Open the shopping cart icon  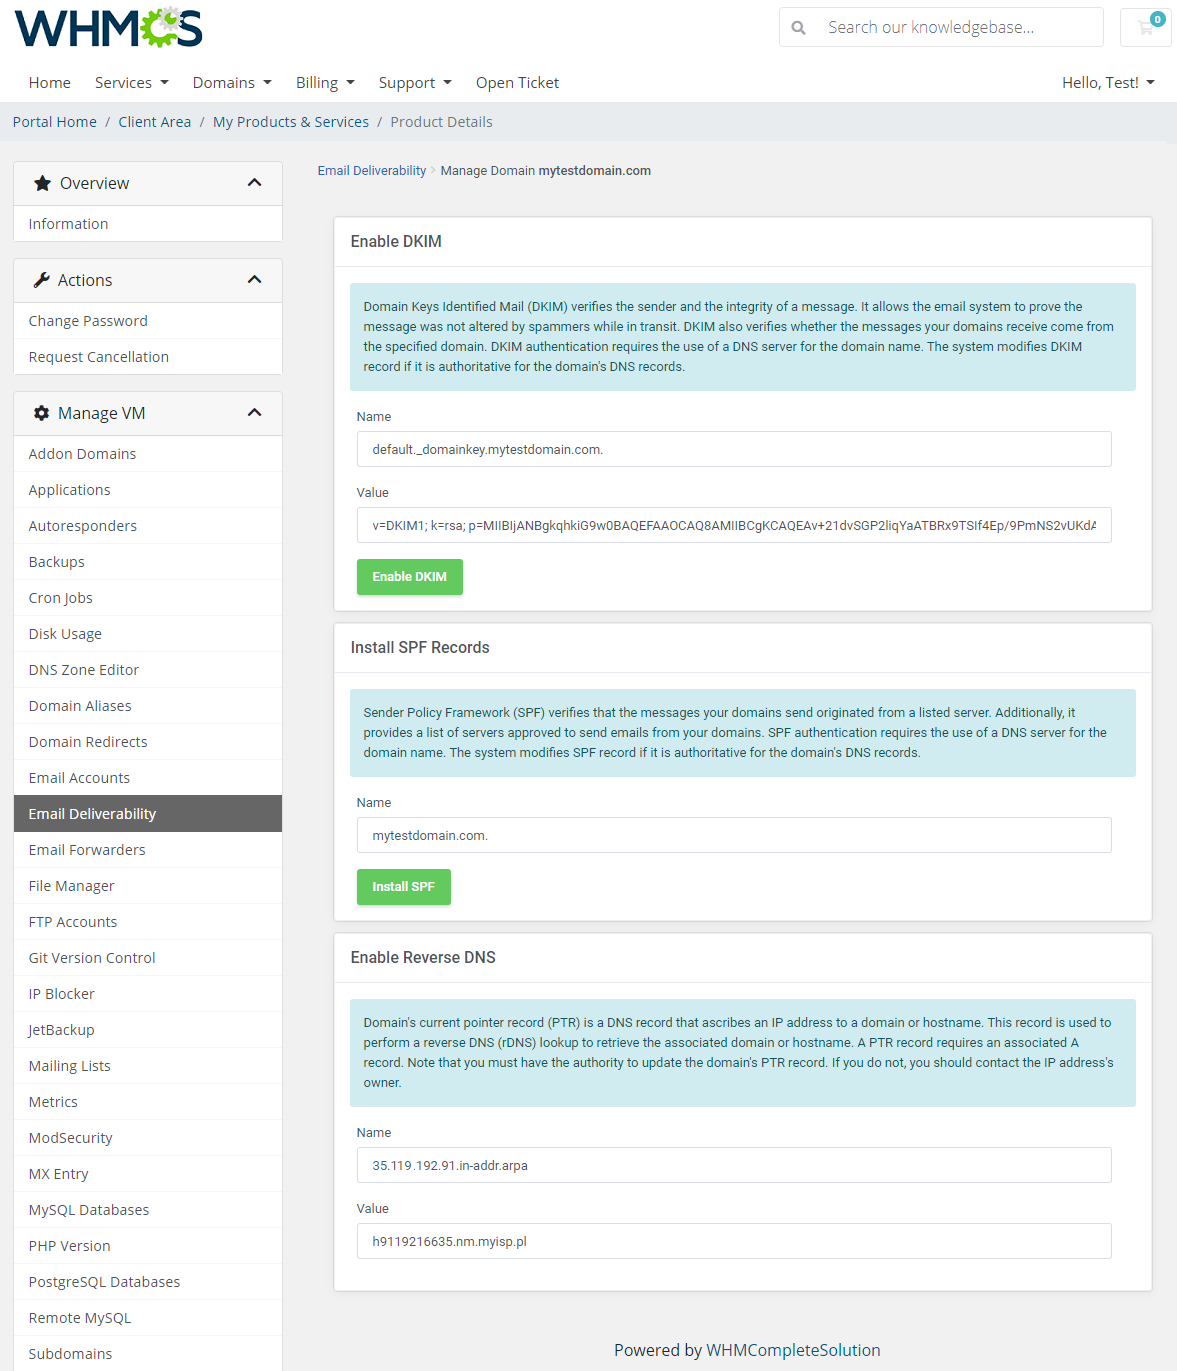1144,27
